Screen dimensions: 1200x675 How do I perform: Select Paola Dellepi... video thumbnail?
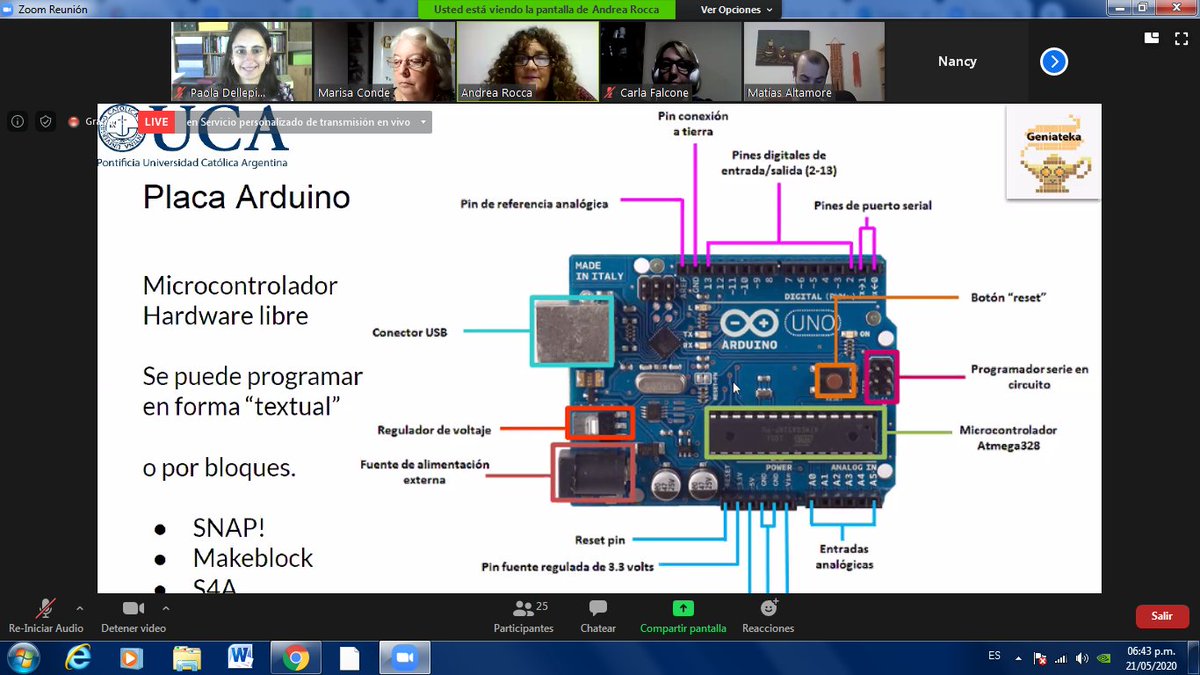point(243,62)
